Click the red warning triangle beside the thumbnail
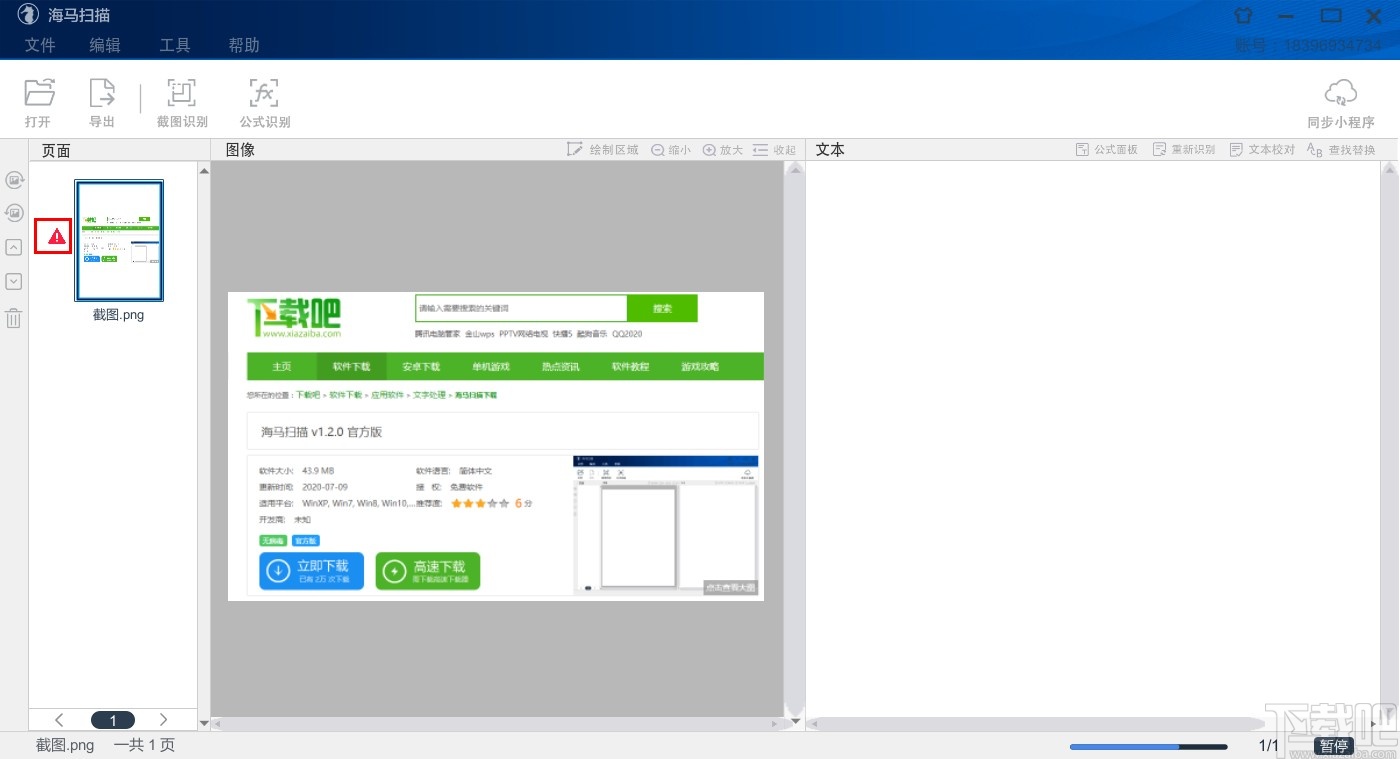This screenshot has width=1400, height=759. (x=57, y=237)
